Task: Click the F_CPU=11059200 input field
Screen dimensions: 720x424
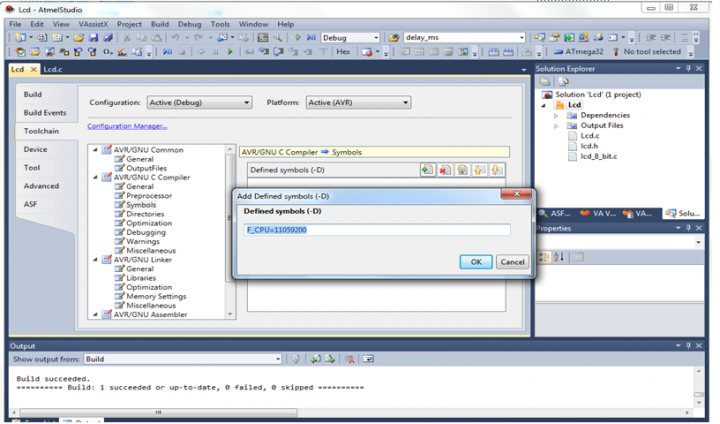Action: point(377,230)
